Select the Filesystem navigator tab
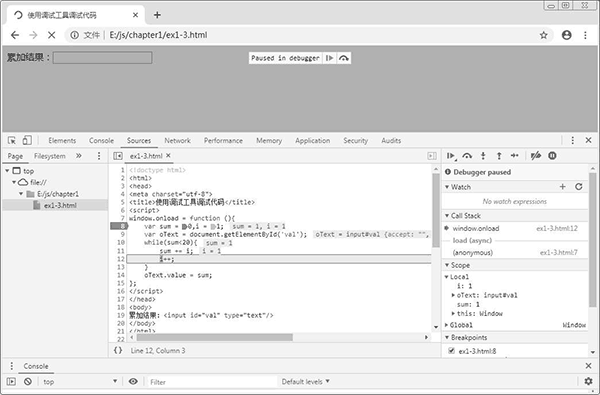Image resolution: width=600 pixels, height=395 pixels. click(50, 156)
